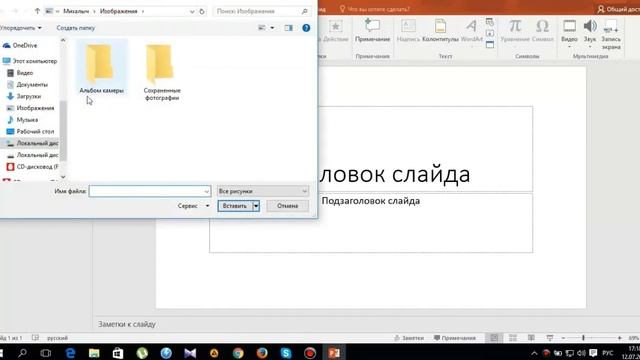Toggle Примечания in the status bar

click(x=455, y=338)
